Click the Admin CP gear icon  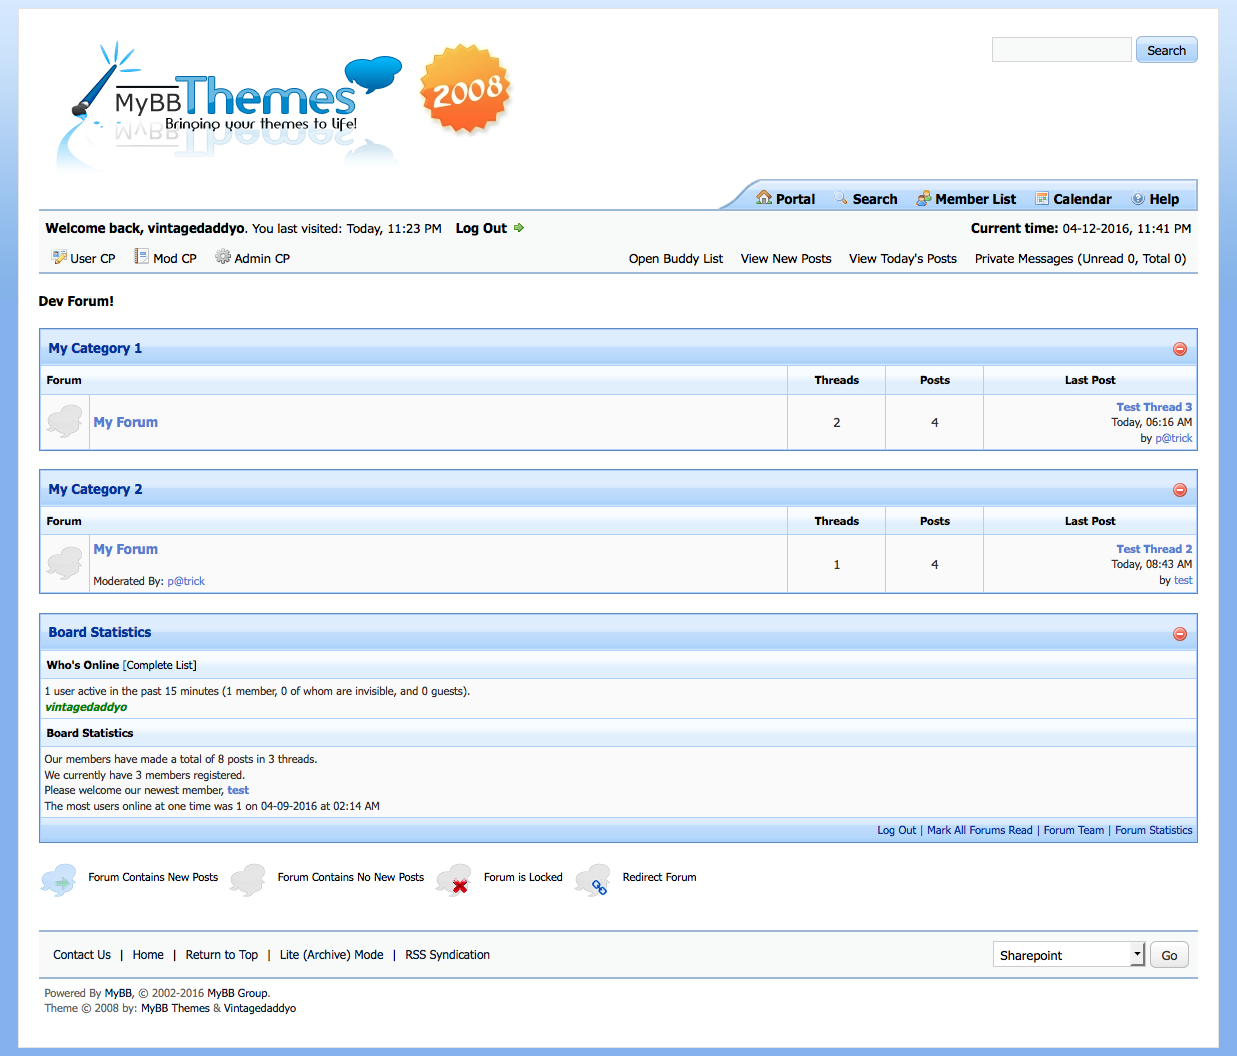pyautogui.click(x=223, y=257)
